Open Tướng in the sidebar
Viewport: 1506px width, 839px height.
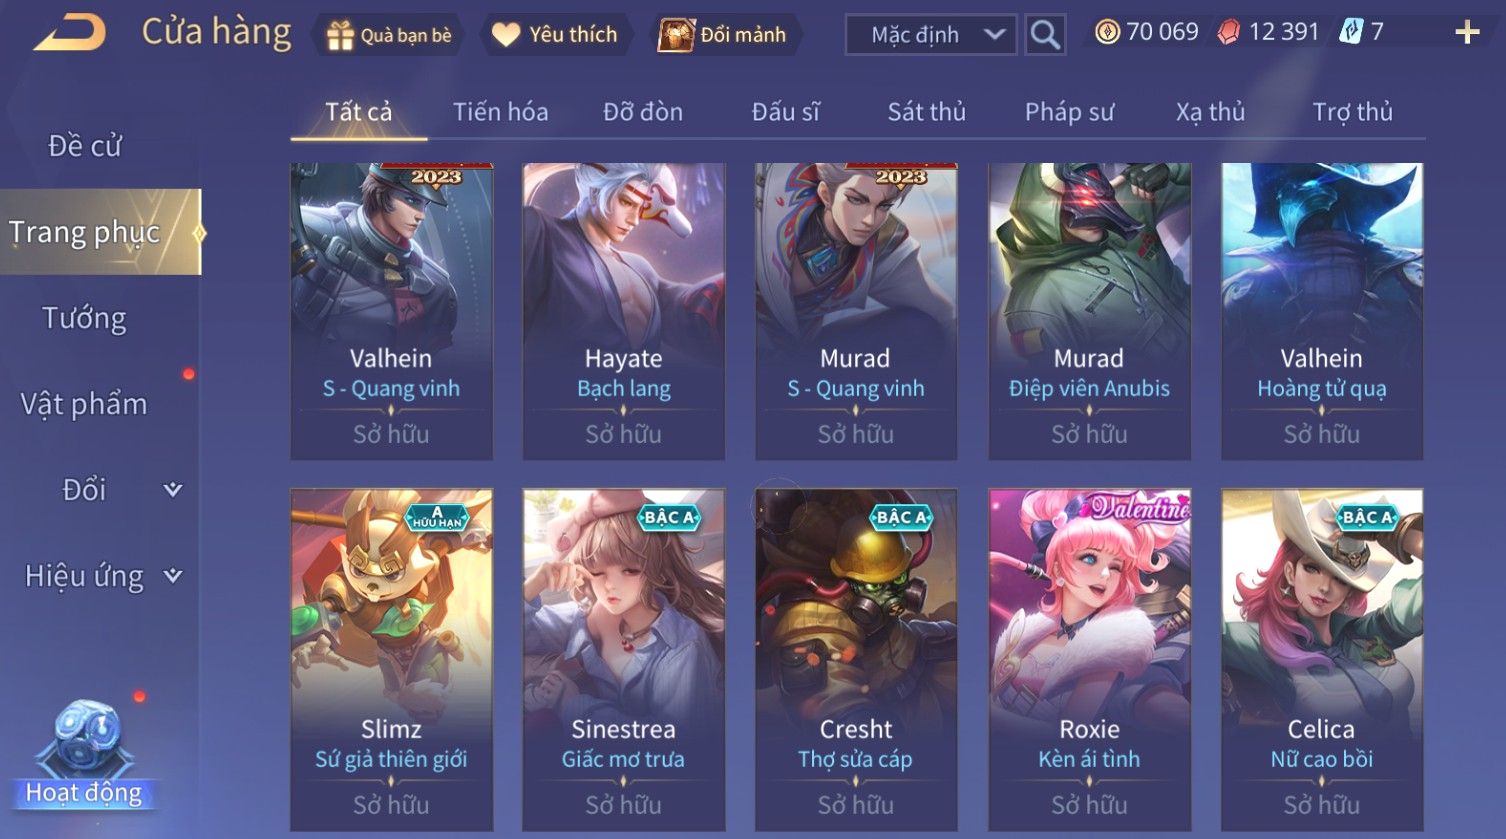tap(84, 318)
